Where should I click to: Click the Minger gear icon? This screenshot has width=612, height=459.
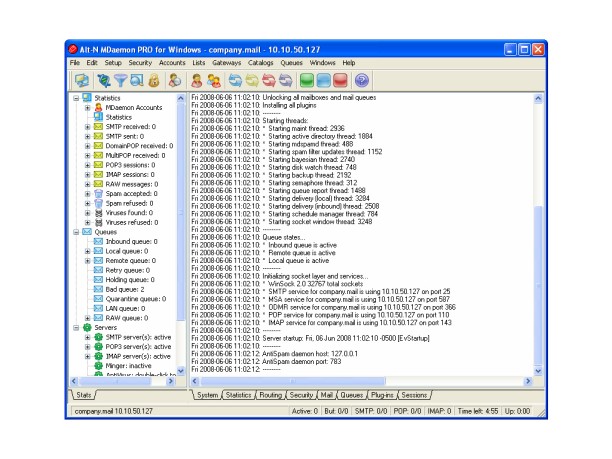pyautogui.click(x=98, y=366)
